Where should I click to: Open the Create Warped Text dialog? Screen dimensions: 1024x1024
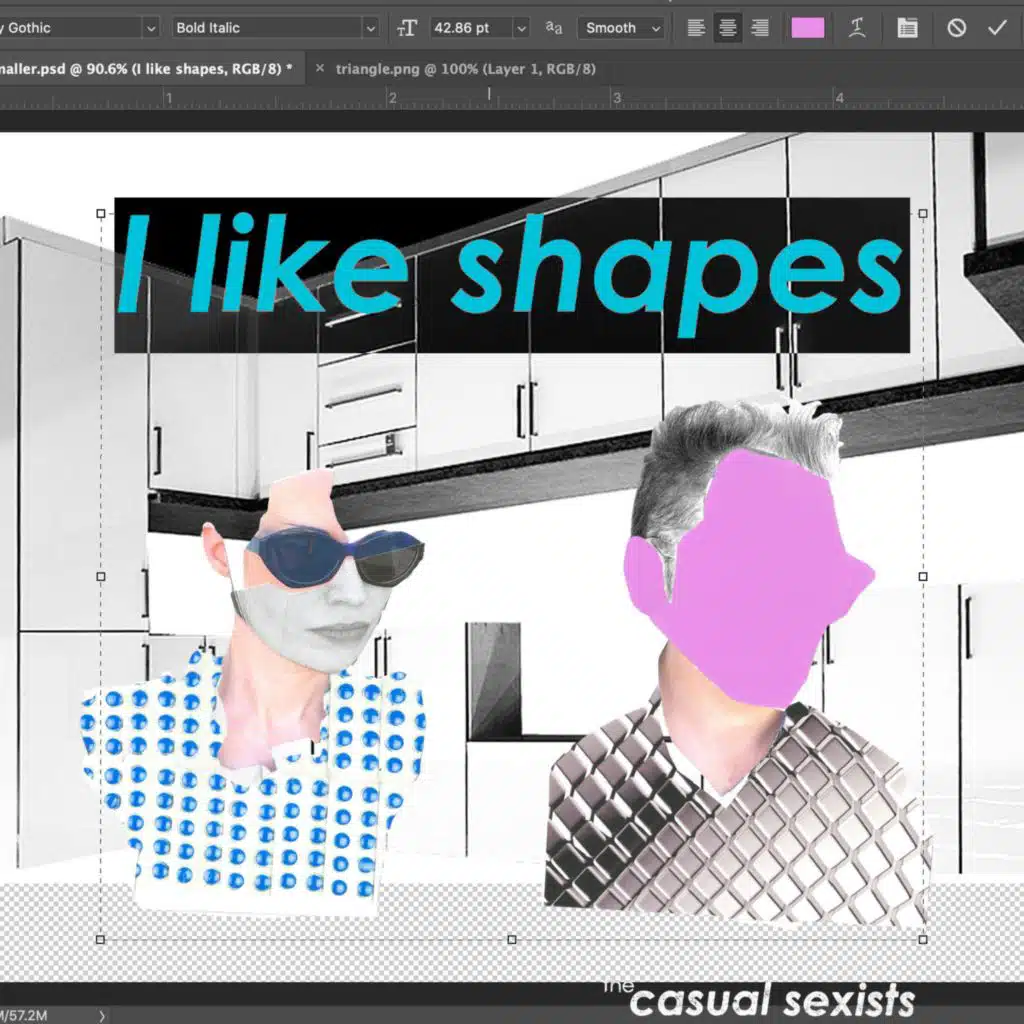click(x=857, y=28)
